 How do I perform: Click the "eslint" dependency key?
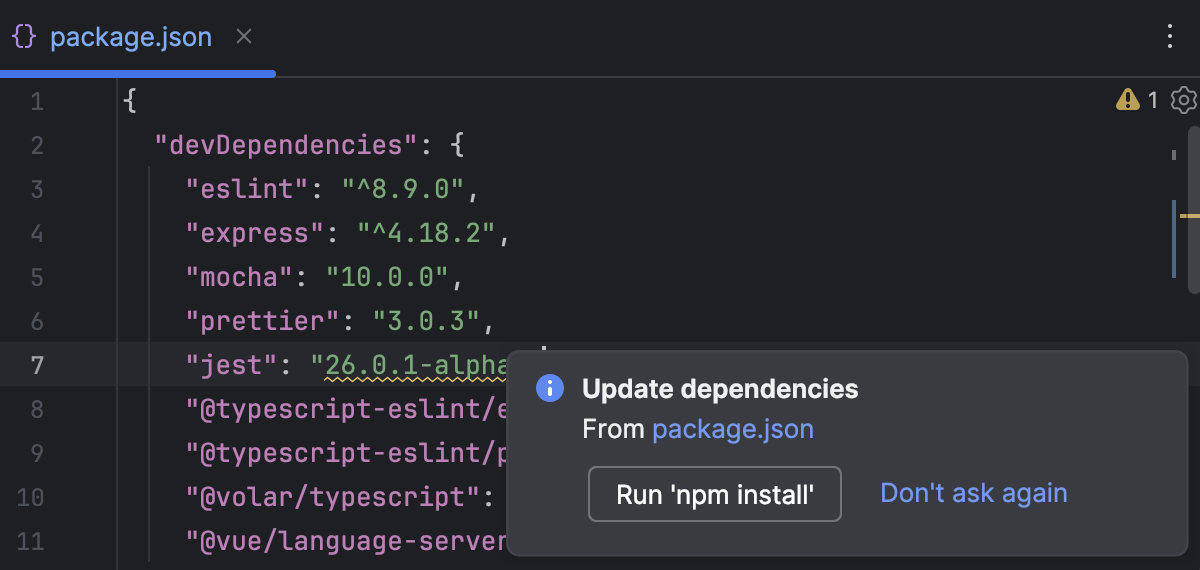(240, 190)
